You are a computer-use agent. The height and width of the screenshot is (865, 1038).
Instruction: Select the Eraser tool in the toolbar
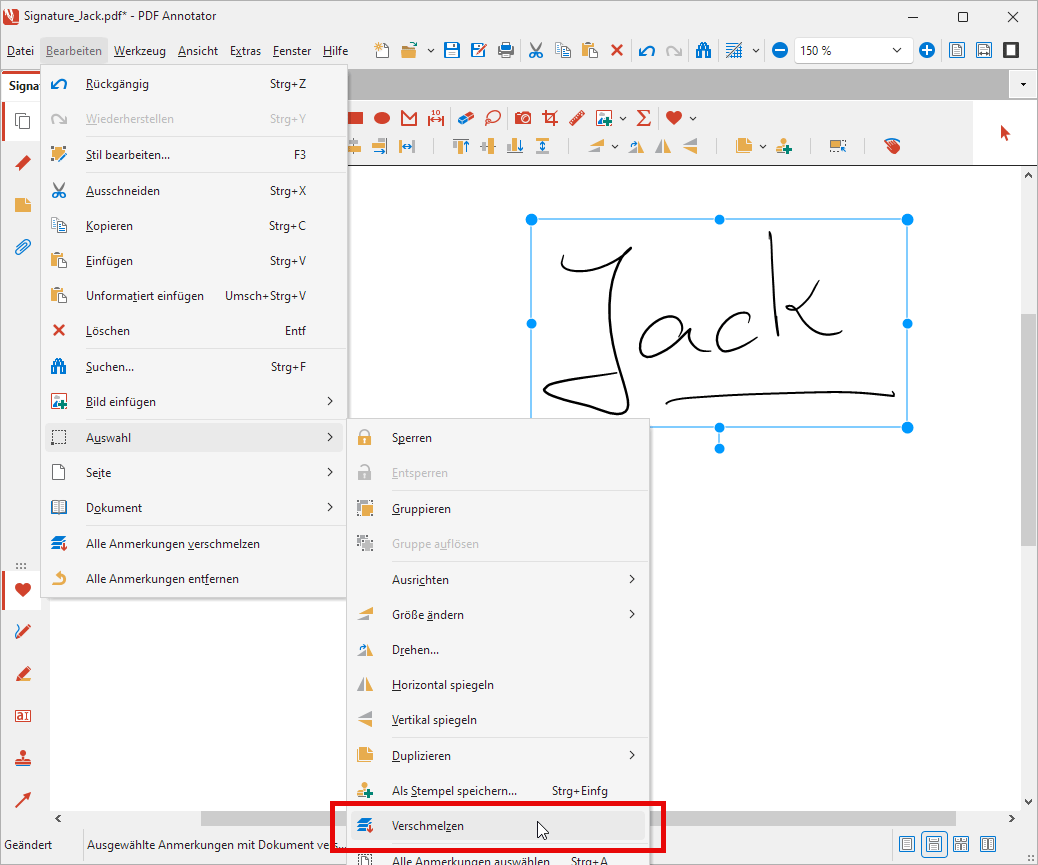coord(464,118)
